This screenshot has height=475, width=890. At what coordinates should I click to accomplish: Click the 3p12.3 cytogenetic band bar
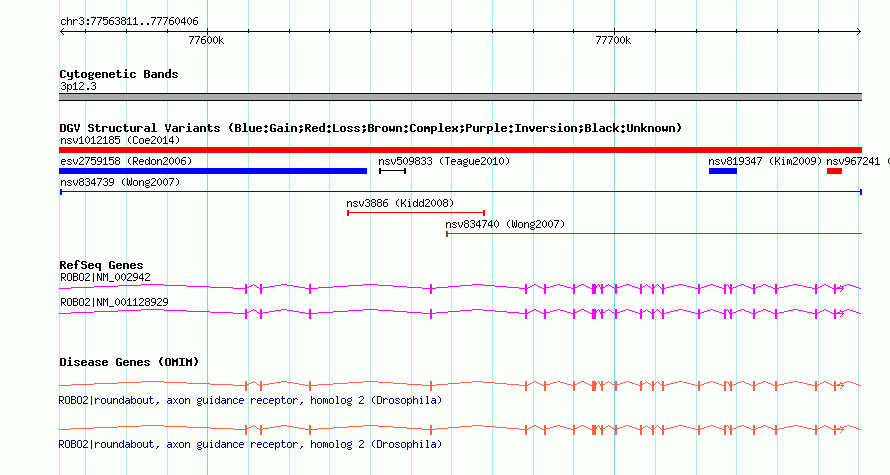point(460,97)
